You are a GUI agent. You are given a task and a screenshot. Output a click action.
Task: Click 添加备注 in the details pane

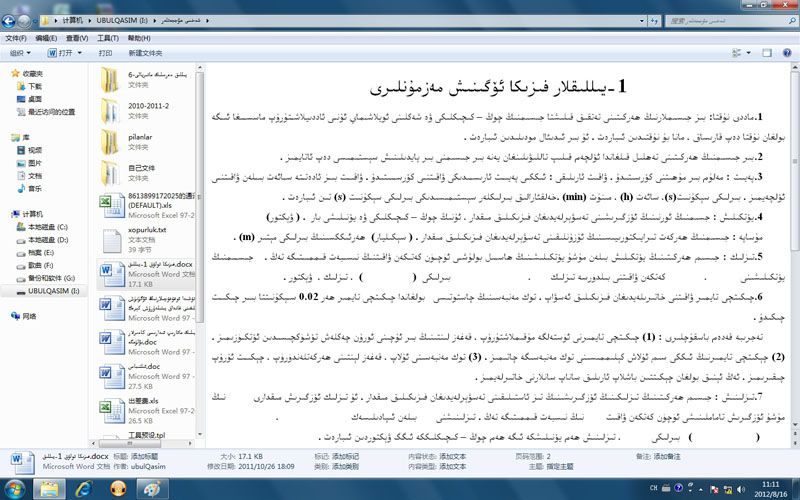click(667, 456)
